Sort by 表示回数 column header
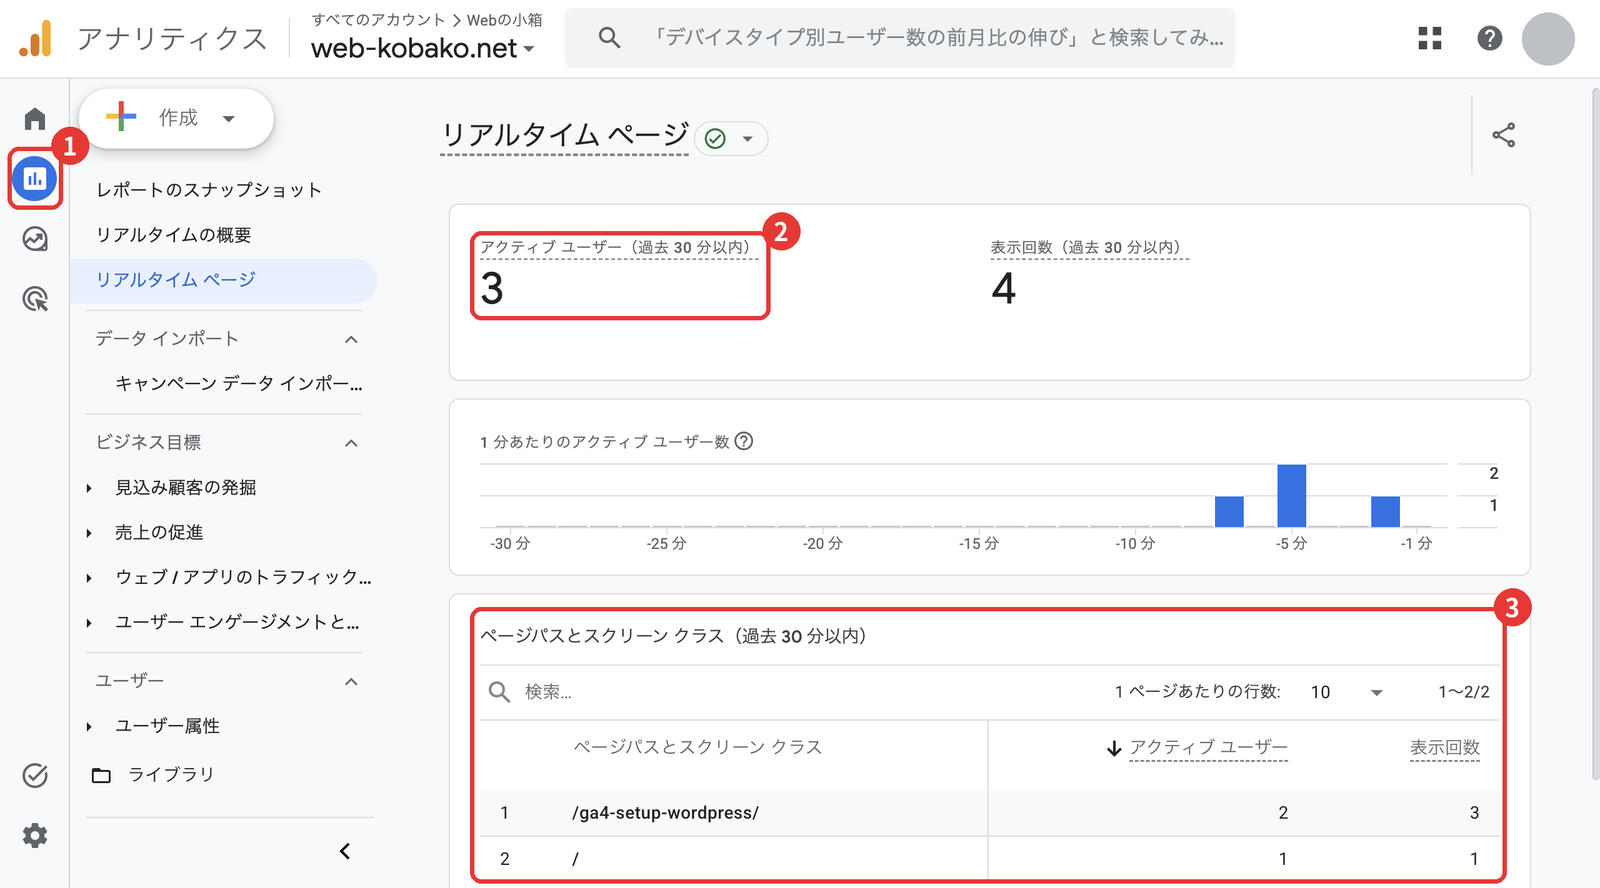Image resolution: width=1600 pixels, height=888 pixels. click(x=1445, y=748)
